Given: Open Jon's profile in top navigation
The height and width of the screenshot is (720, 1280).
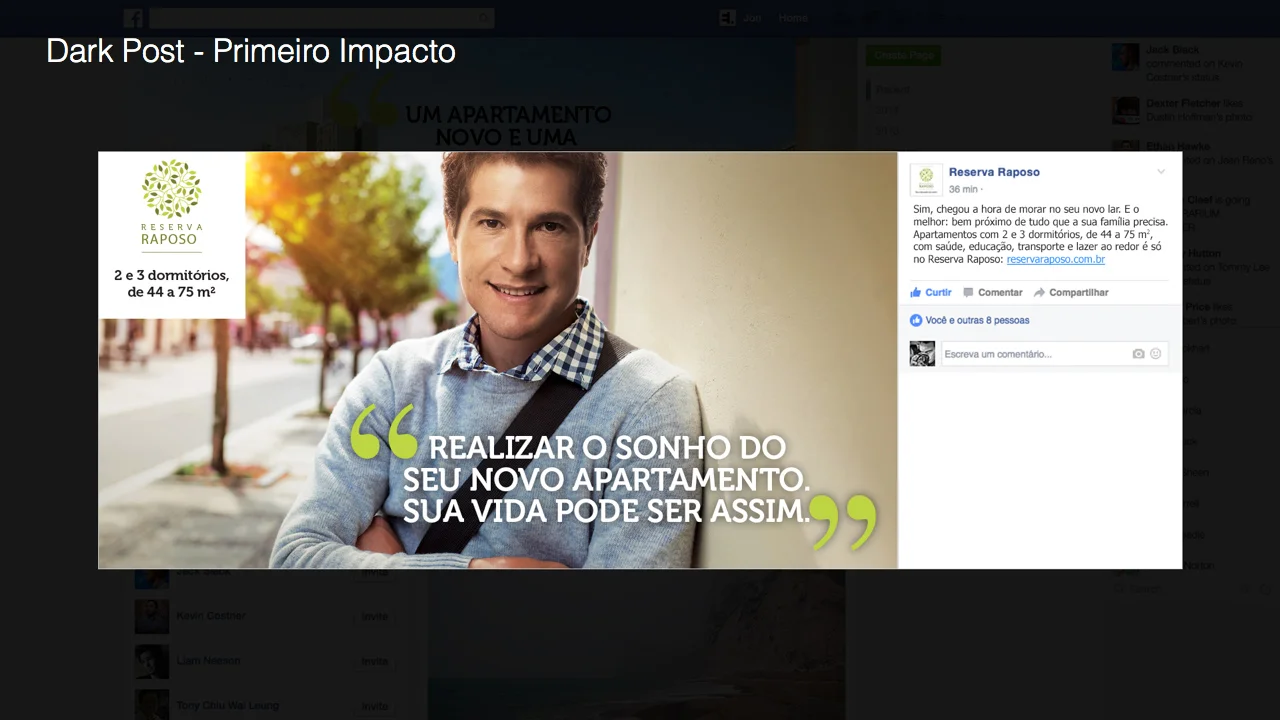Looking at the screenshot, I should [x=741, y=18].
